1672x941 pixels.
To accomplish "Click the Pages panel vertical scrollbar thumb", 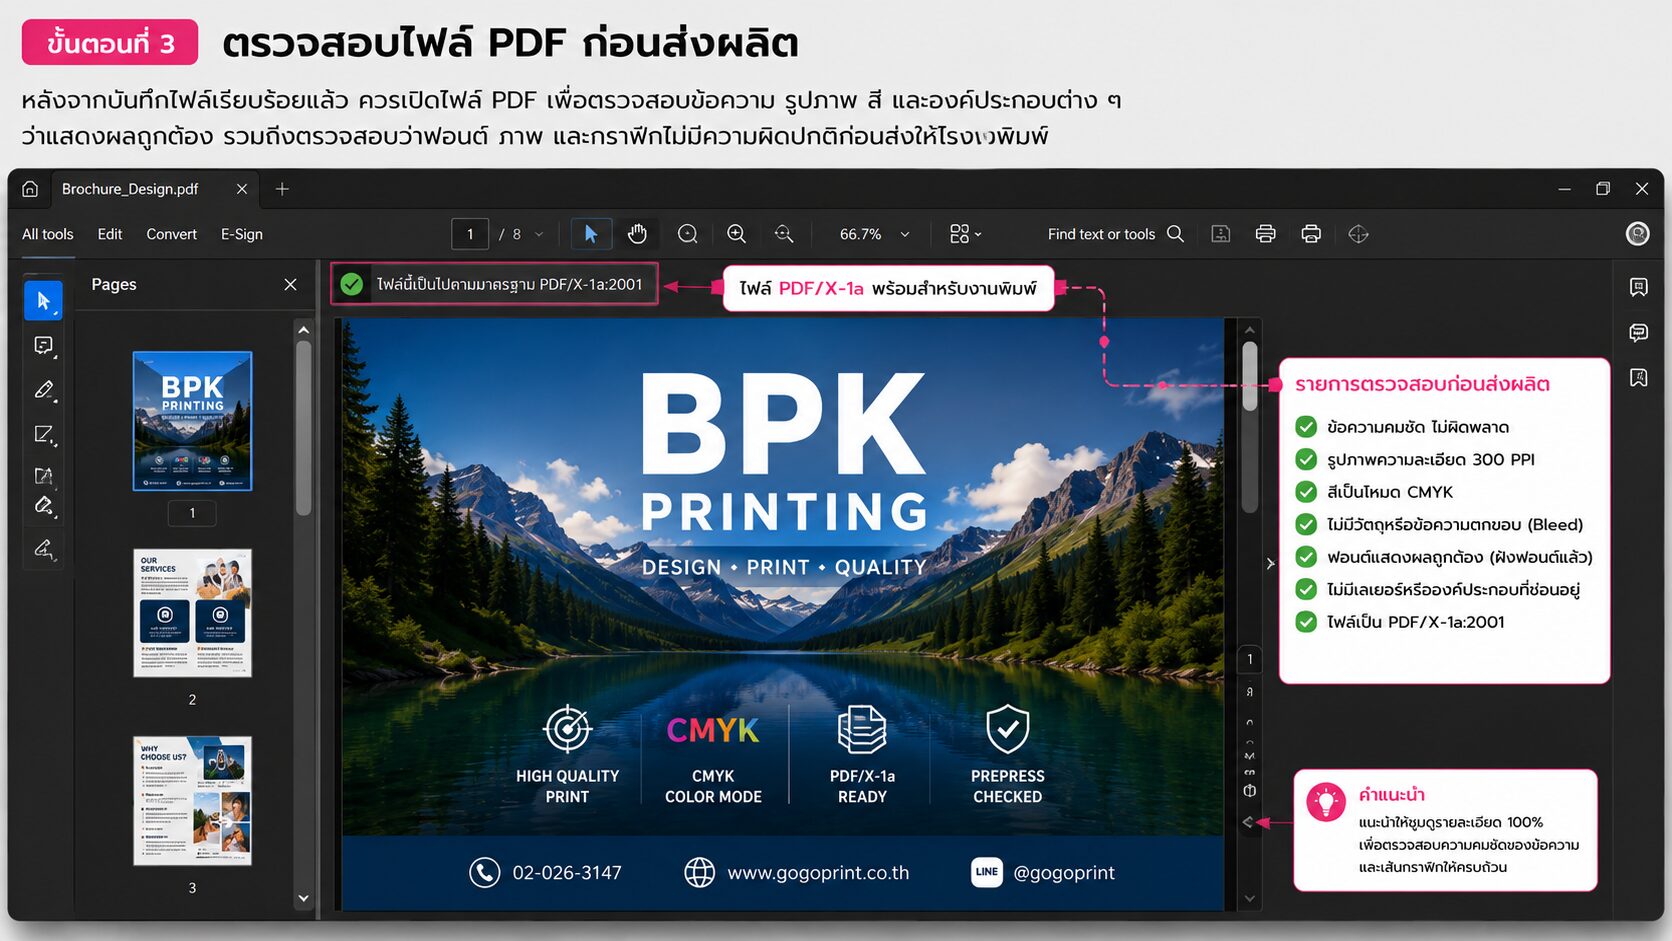I will pos(304,428).
